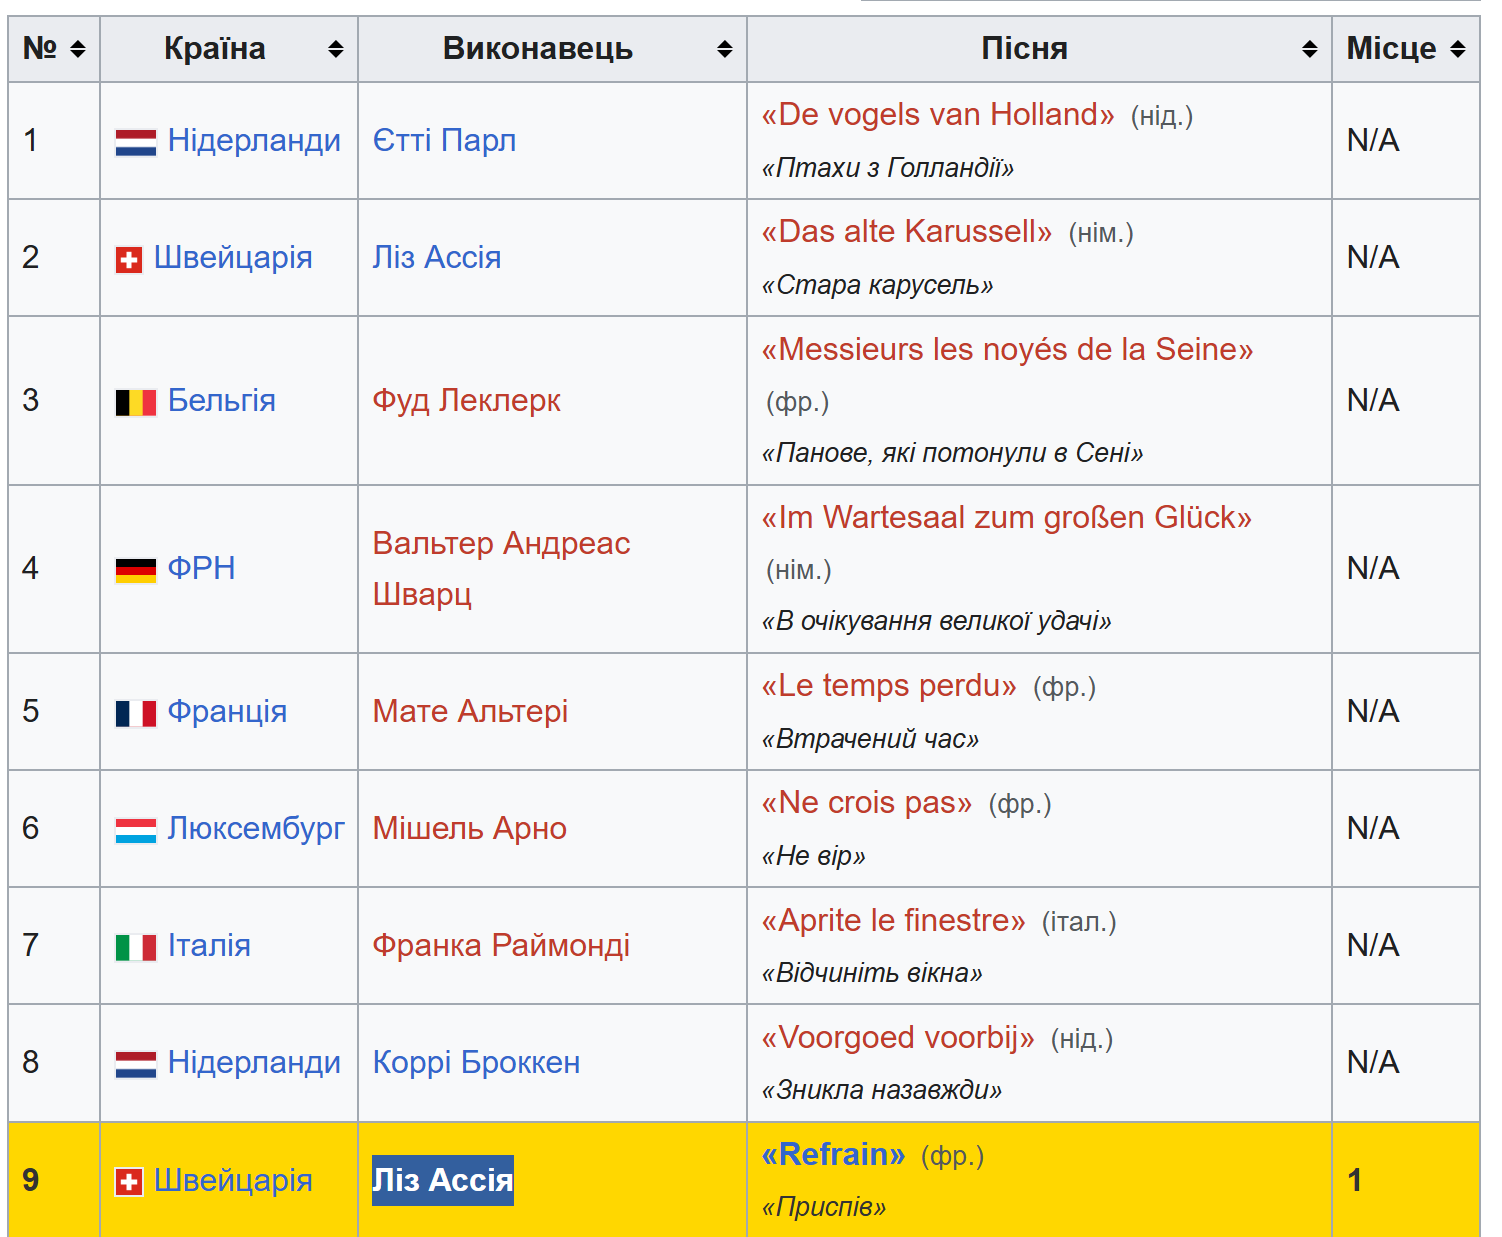Viewport: 1502px width, 1237px height.
Task: Open Бельгія country link
Action: point(221,400)
